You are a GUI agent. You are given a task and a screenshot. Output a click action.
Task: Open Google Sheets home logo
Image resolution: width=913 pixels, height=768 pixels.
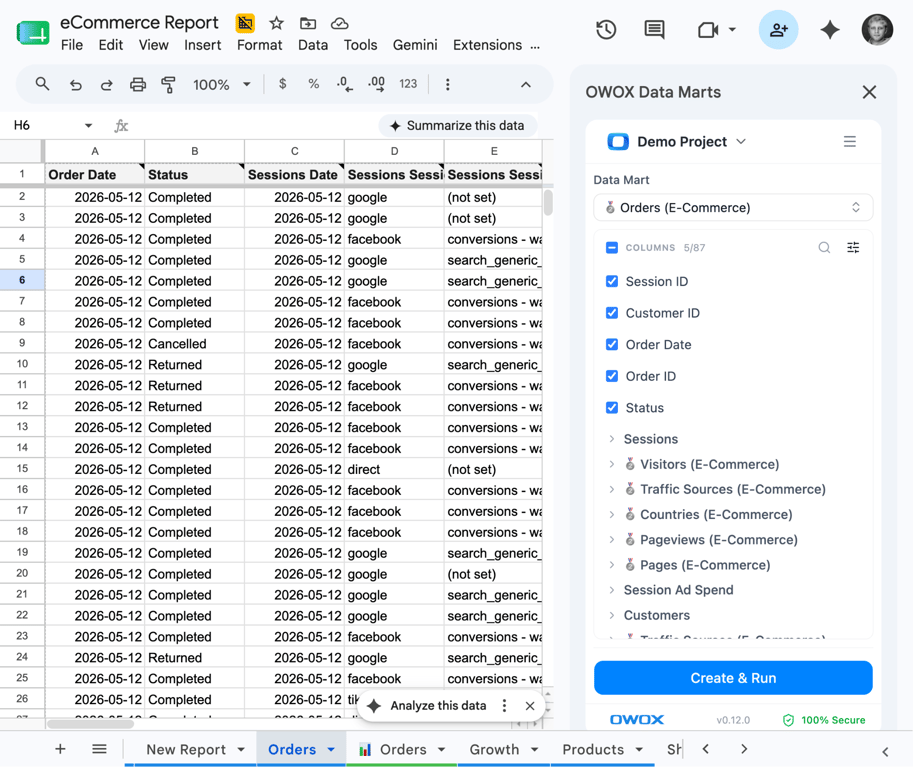point(33,33)
